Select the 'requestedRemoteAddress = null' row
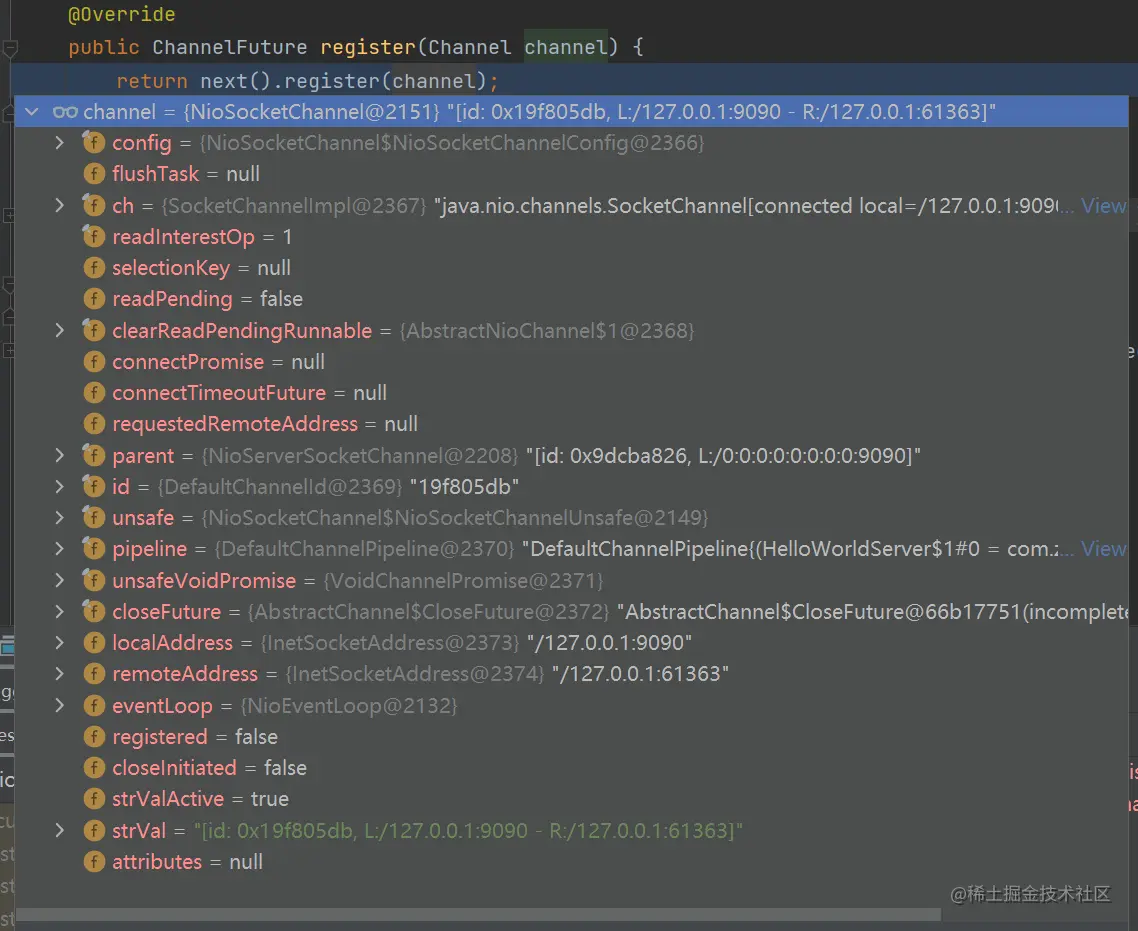Viewport: 1138px width, 931px height. click(571, 424)
